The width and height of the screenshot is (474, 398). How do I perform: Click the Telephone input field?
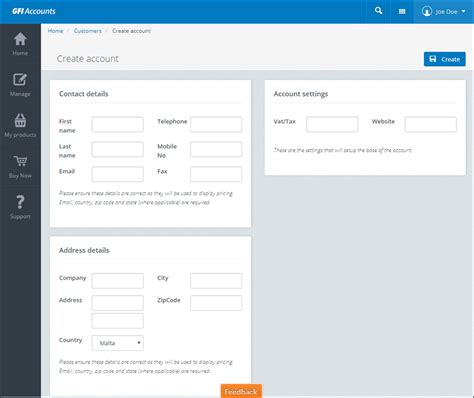coord(216,124)
